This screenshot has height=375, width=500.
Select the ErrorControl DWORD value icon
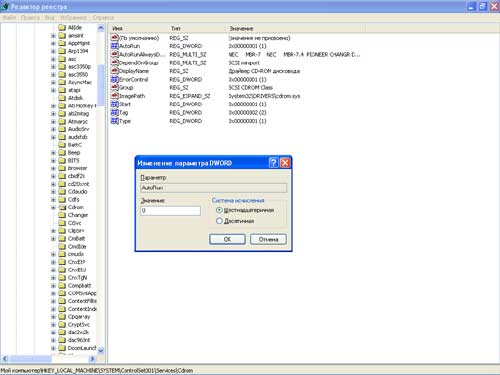coord(115,79)
